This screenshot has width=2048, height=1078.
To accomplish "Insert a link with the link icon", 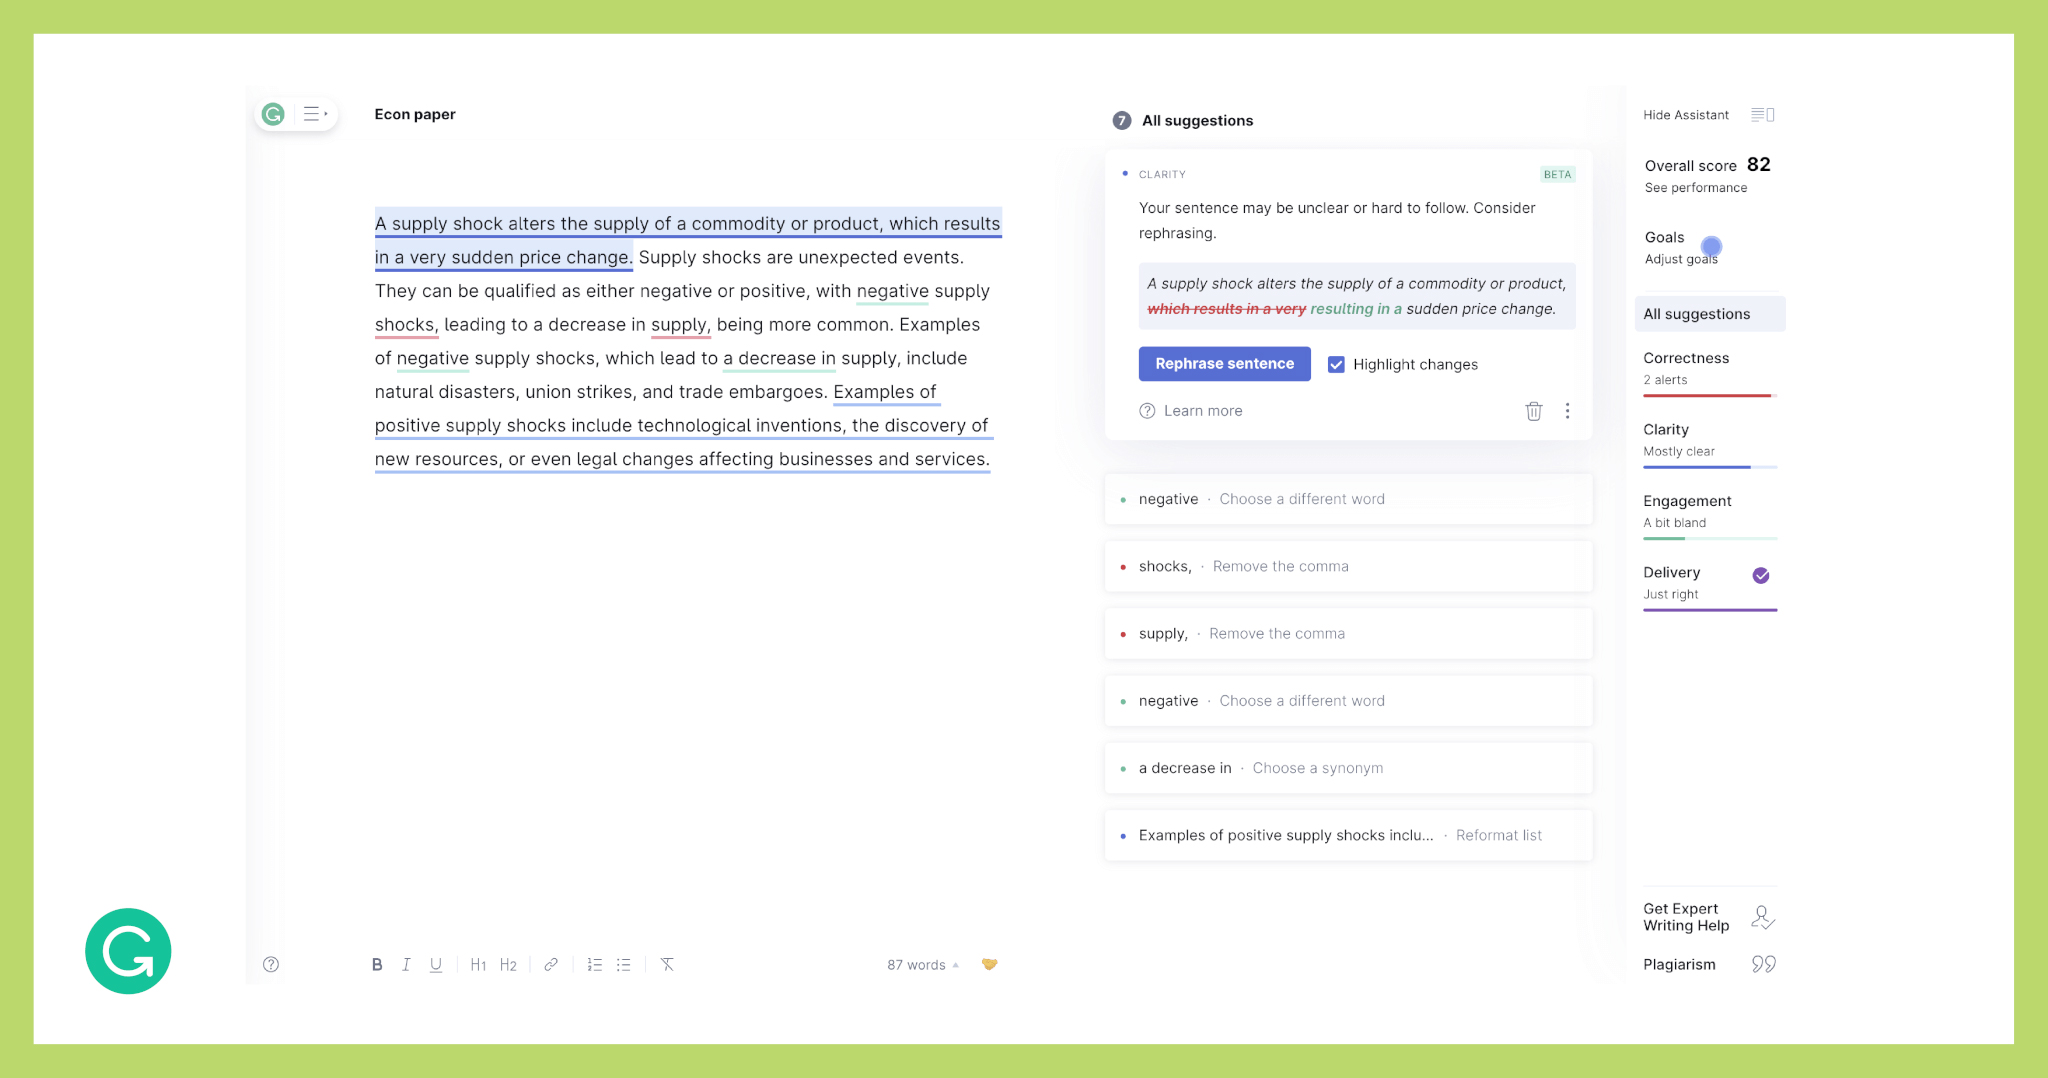I will tap(551, 965).
